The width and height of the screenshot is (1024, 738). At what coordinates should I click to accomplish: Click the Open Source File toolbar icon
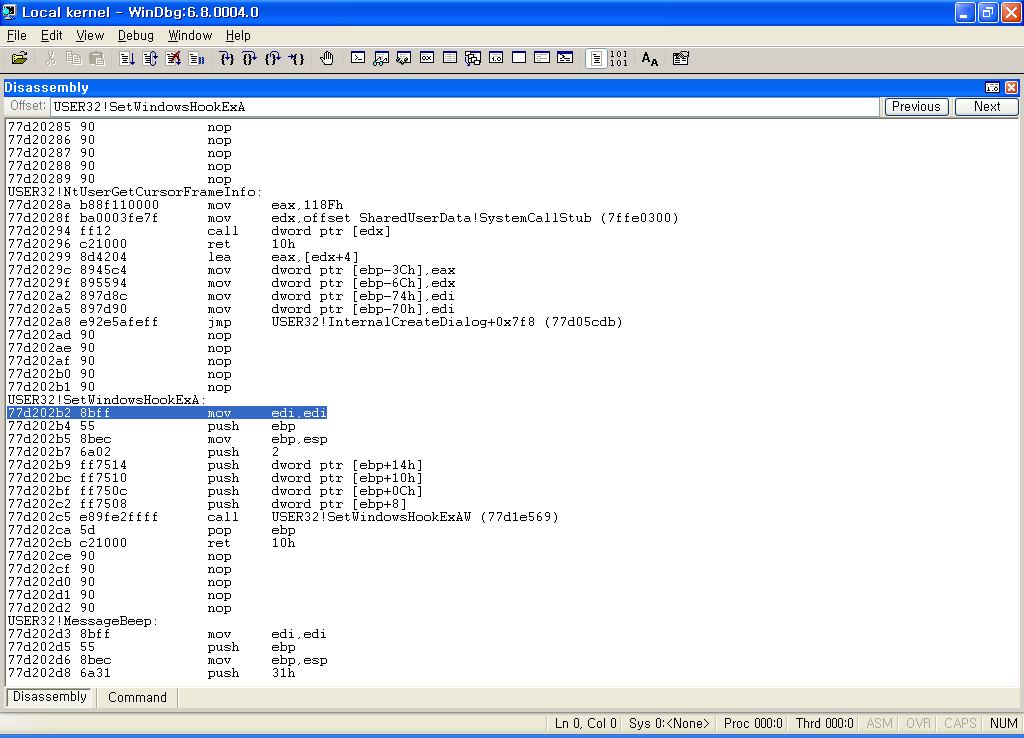[x=20, y=59]
